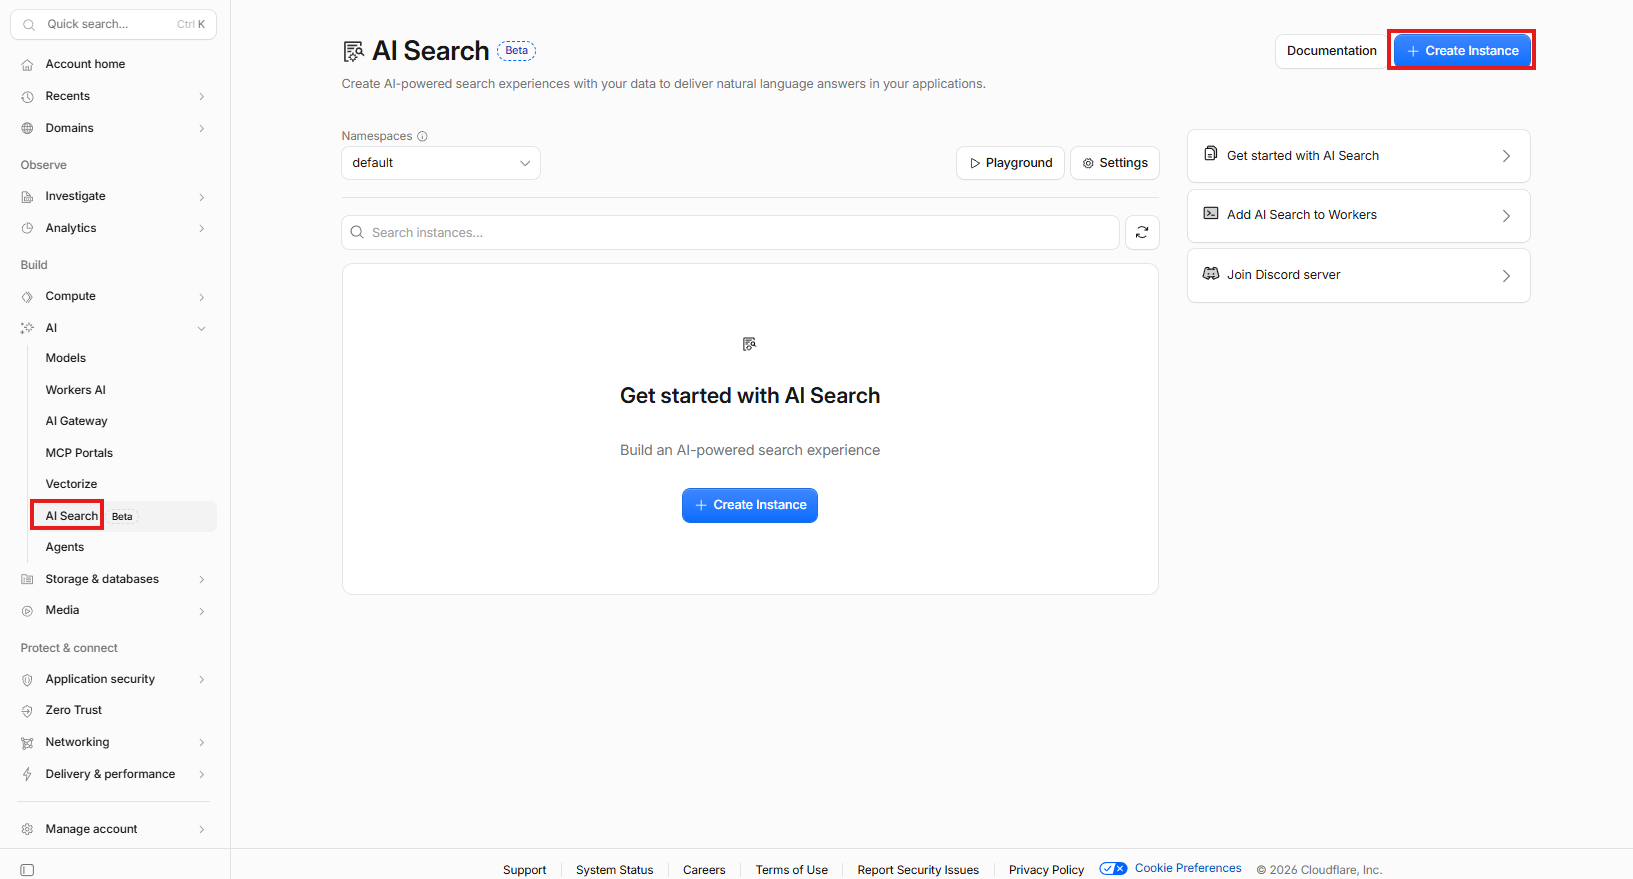
Task: Click the Media play icon in sidebar
Action: coord(27,611)
